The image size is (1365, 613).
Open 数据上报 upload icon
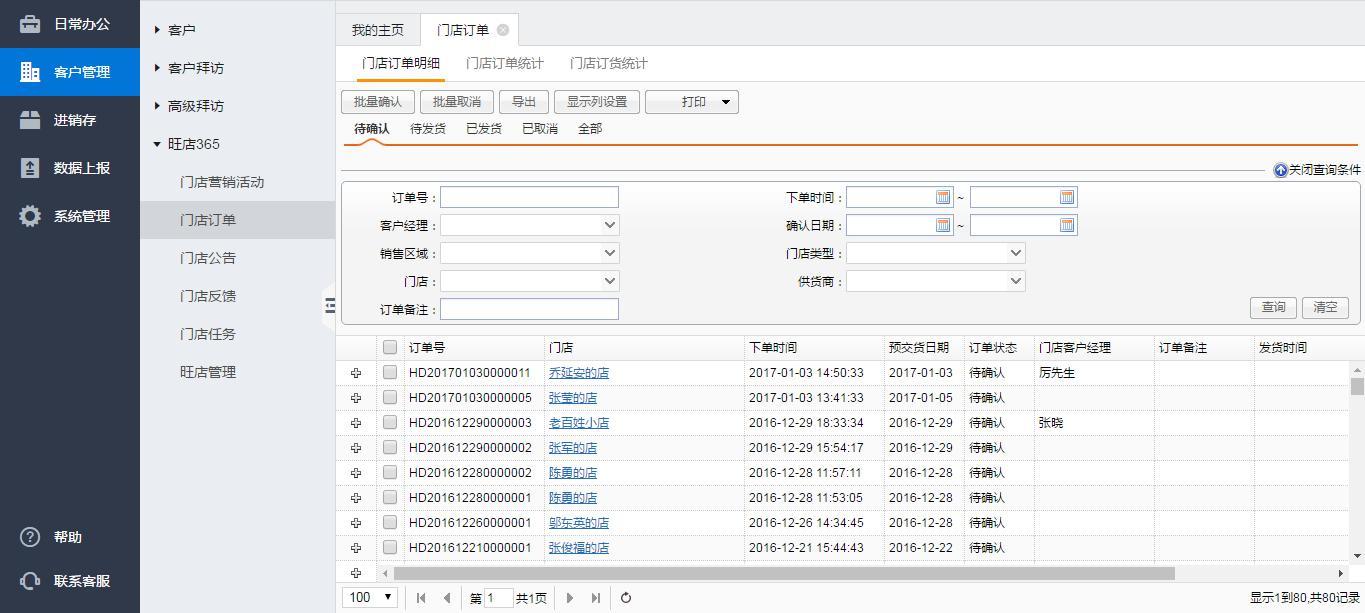tap(30, 168)
